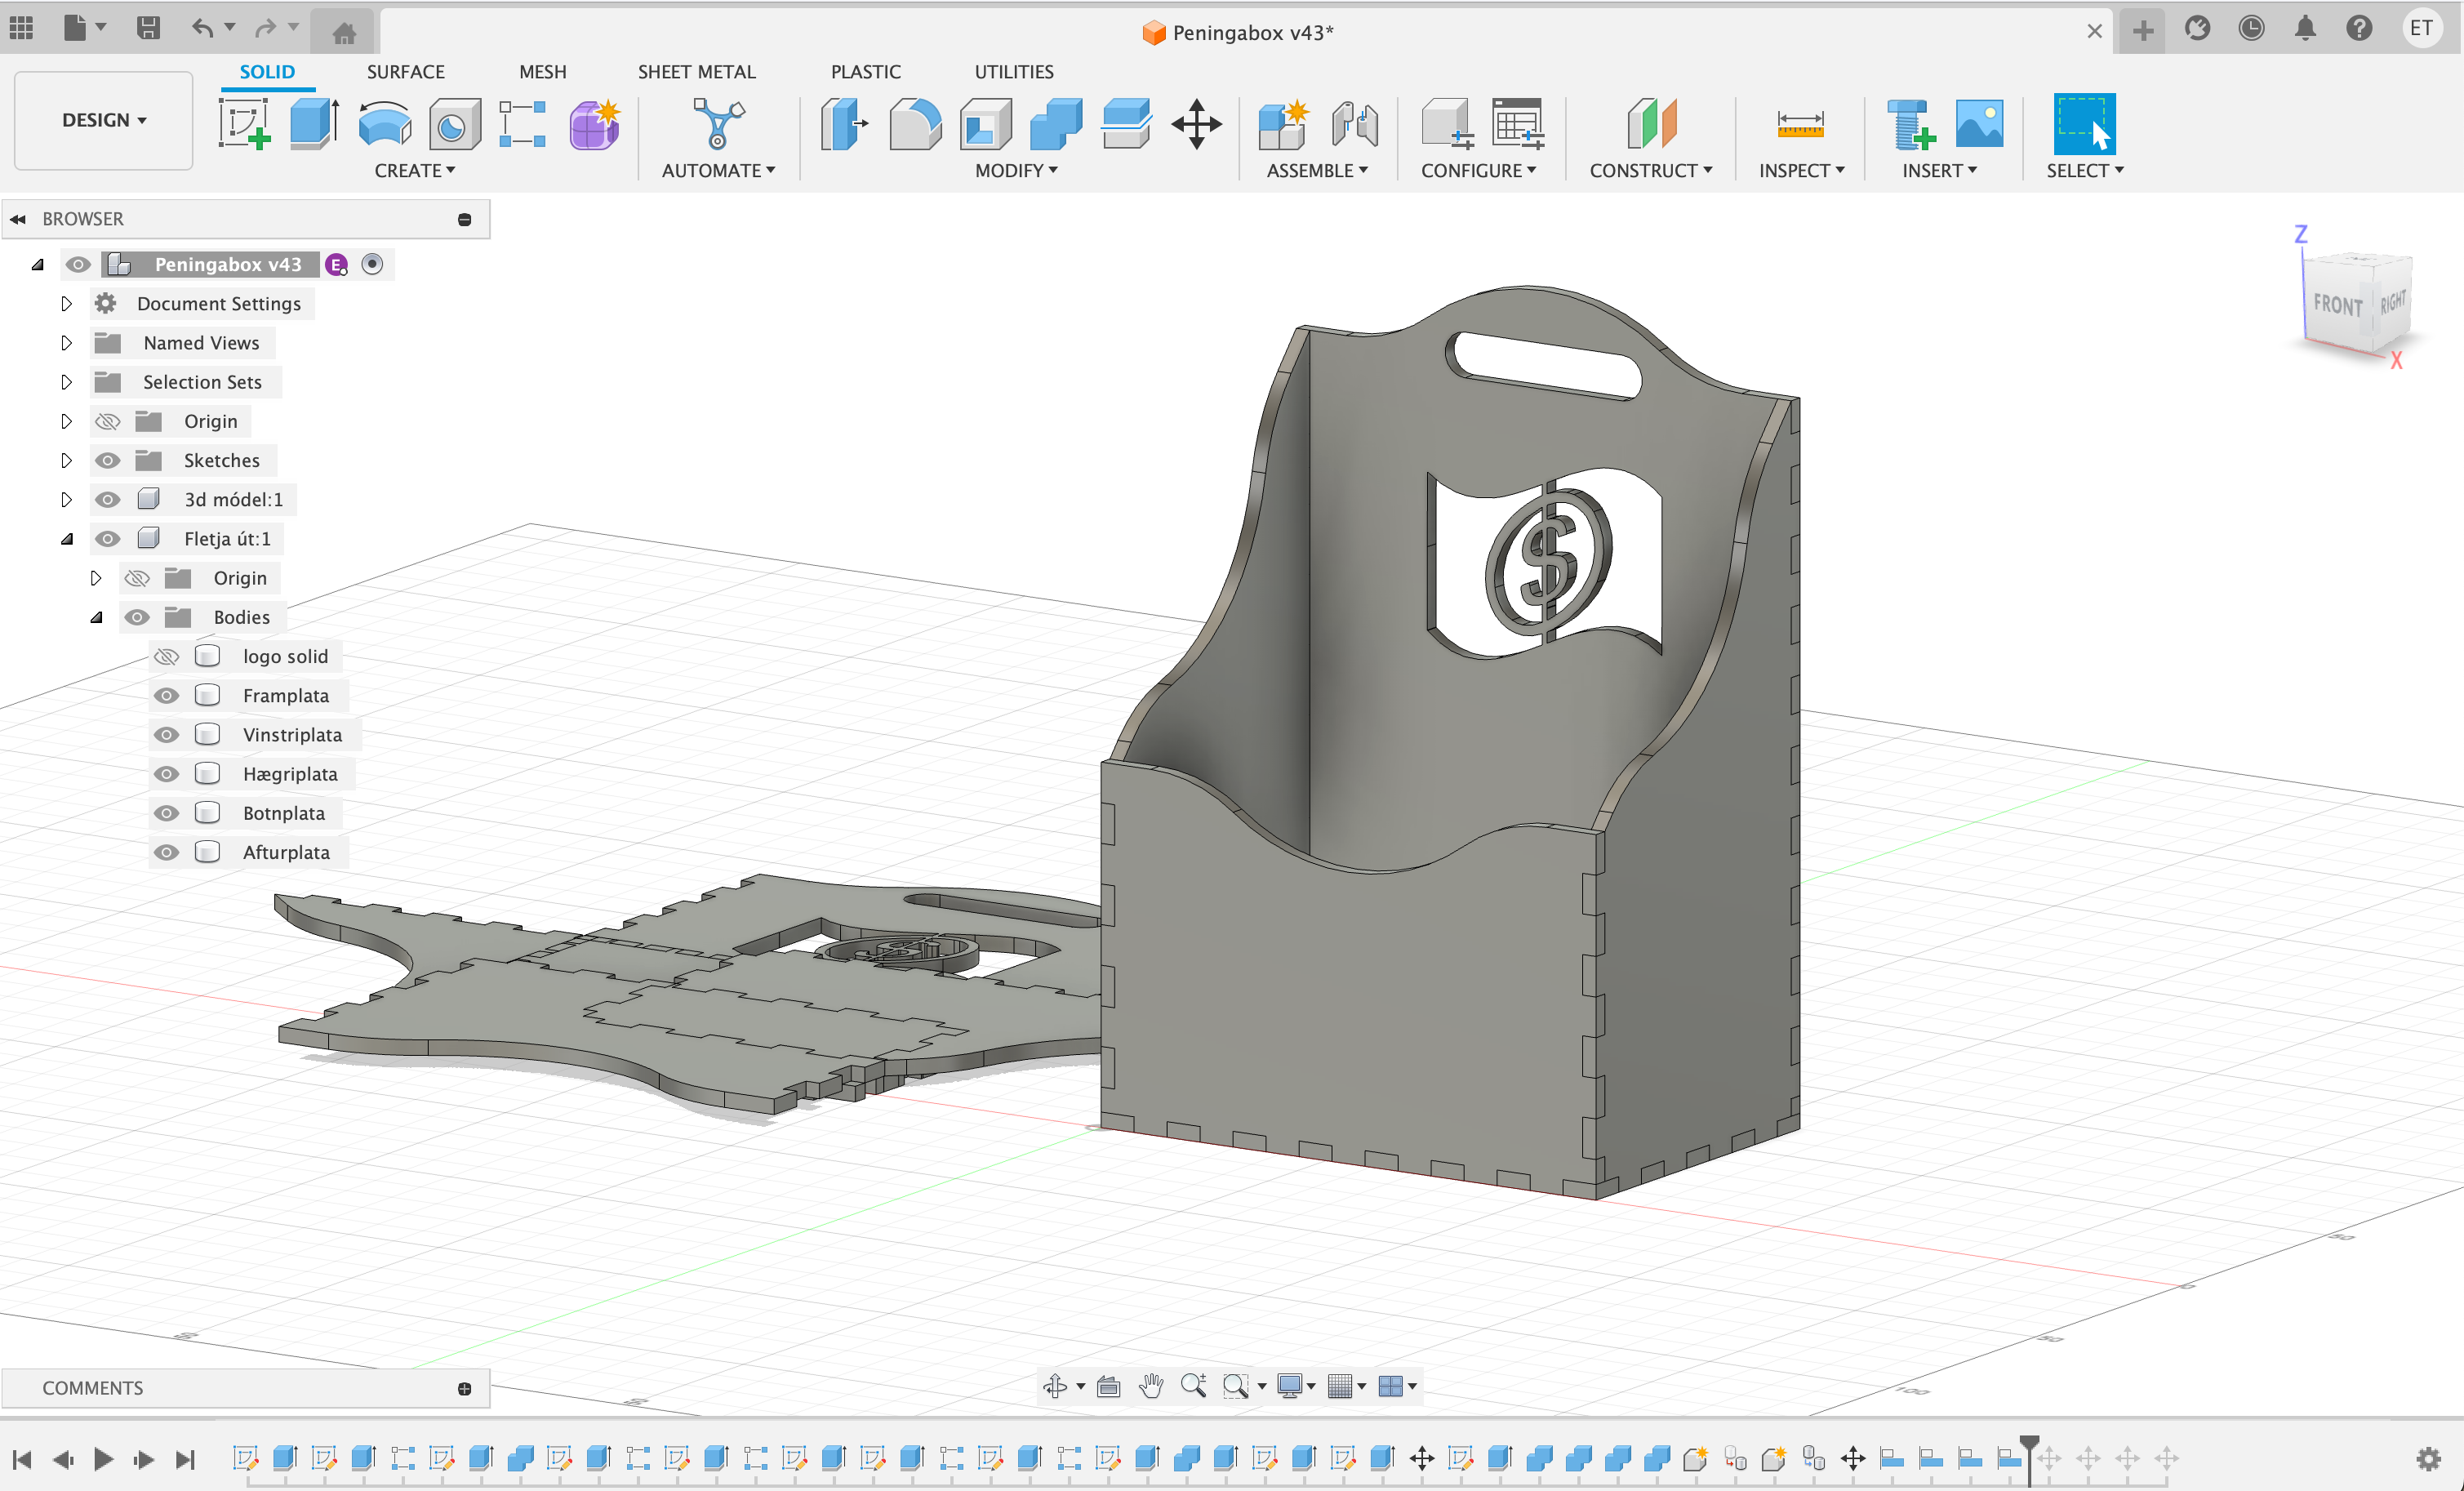Expand the COMMENTS panel

click(464, 1389)
